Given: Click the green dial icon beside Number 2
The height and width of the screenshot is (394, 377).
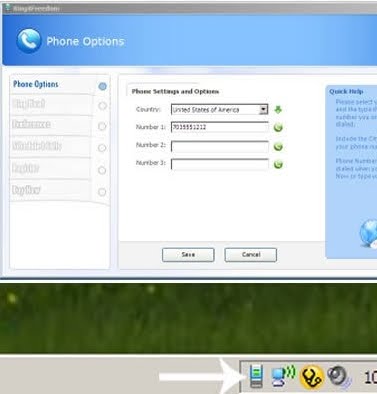Looking at the screenshot, I should [278, 147].
